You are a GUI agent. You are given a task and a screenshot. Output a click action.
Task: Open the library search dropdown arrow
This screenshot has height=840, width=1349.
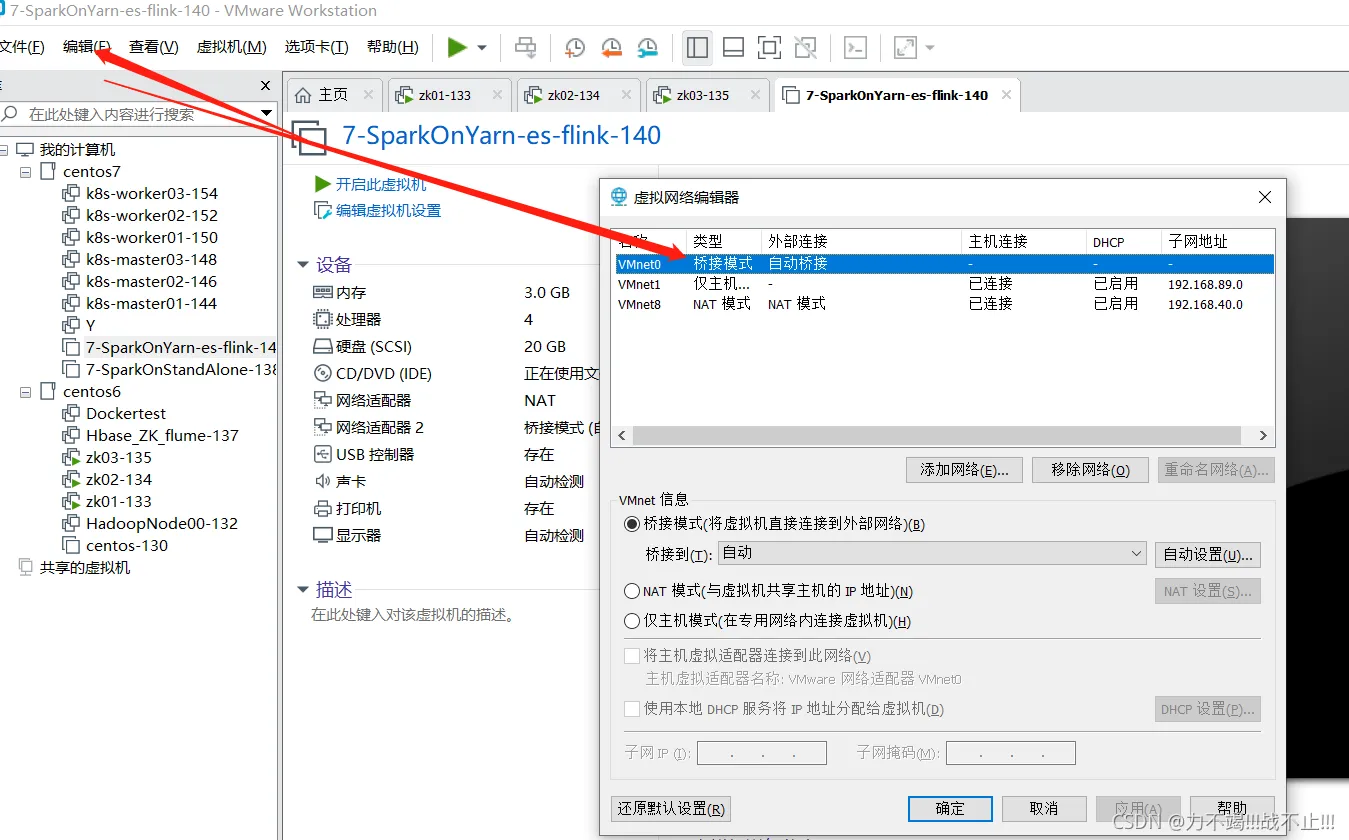tap(265, 113)
